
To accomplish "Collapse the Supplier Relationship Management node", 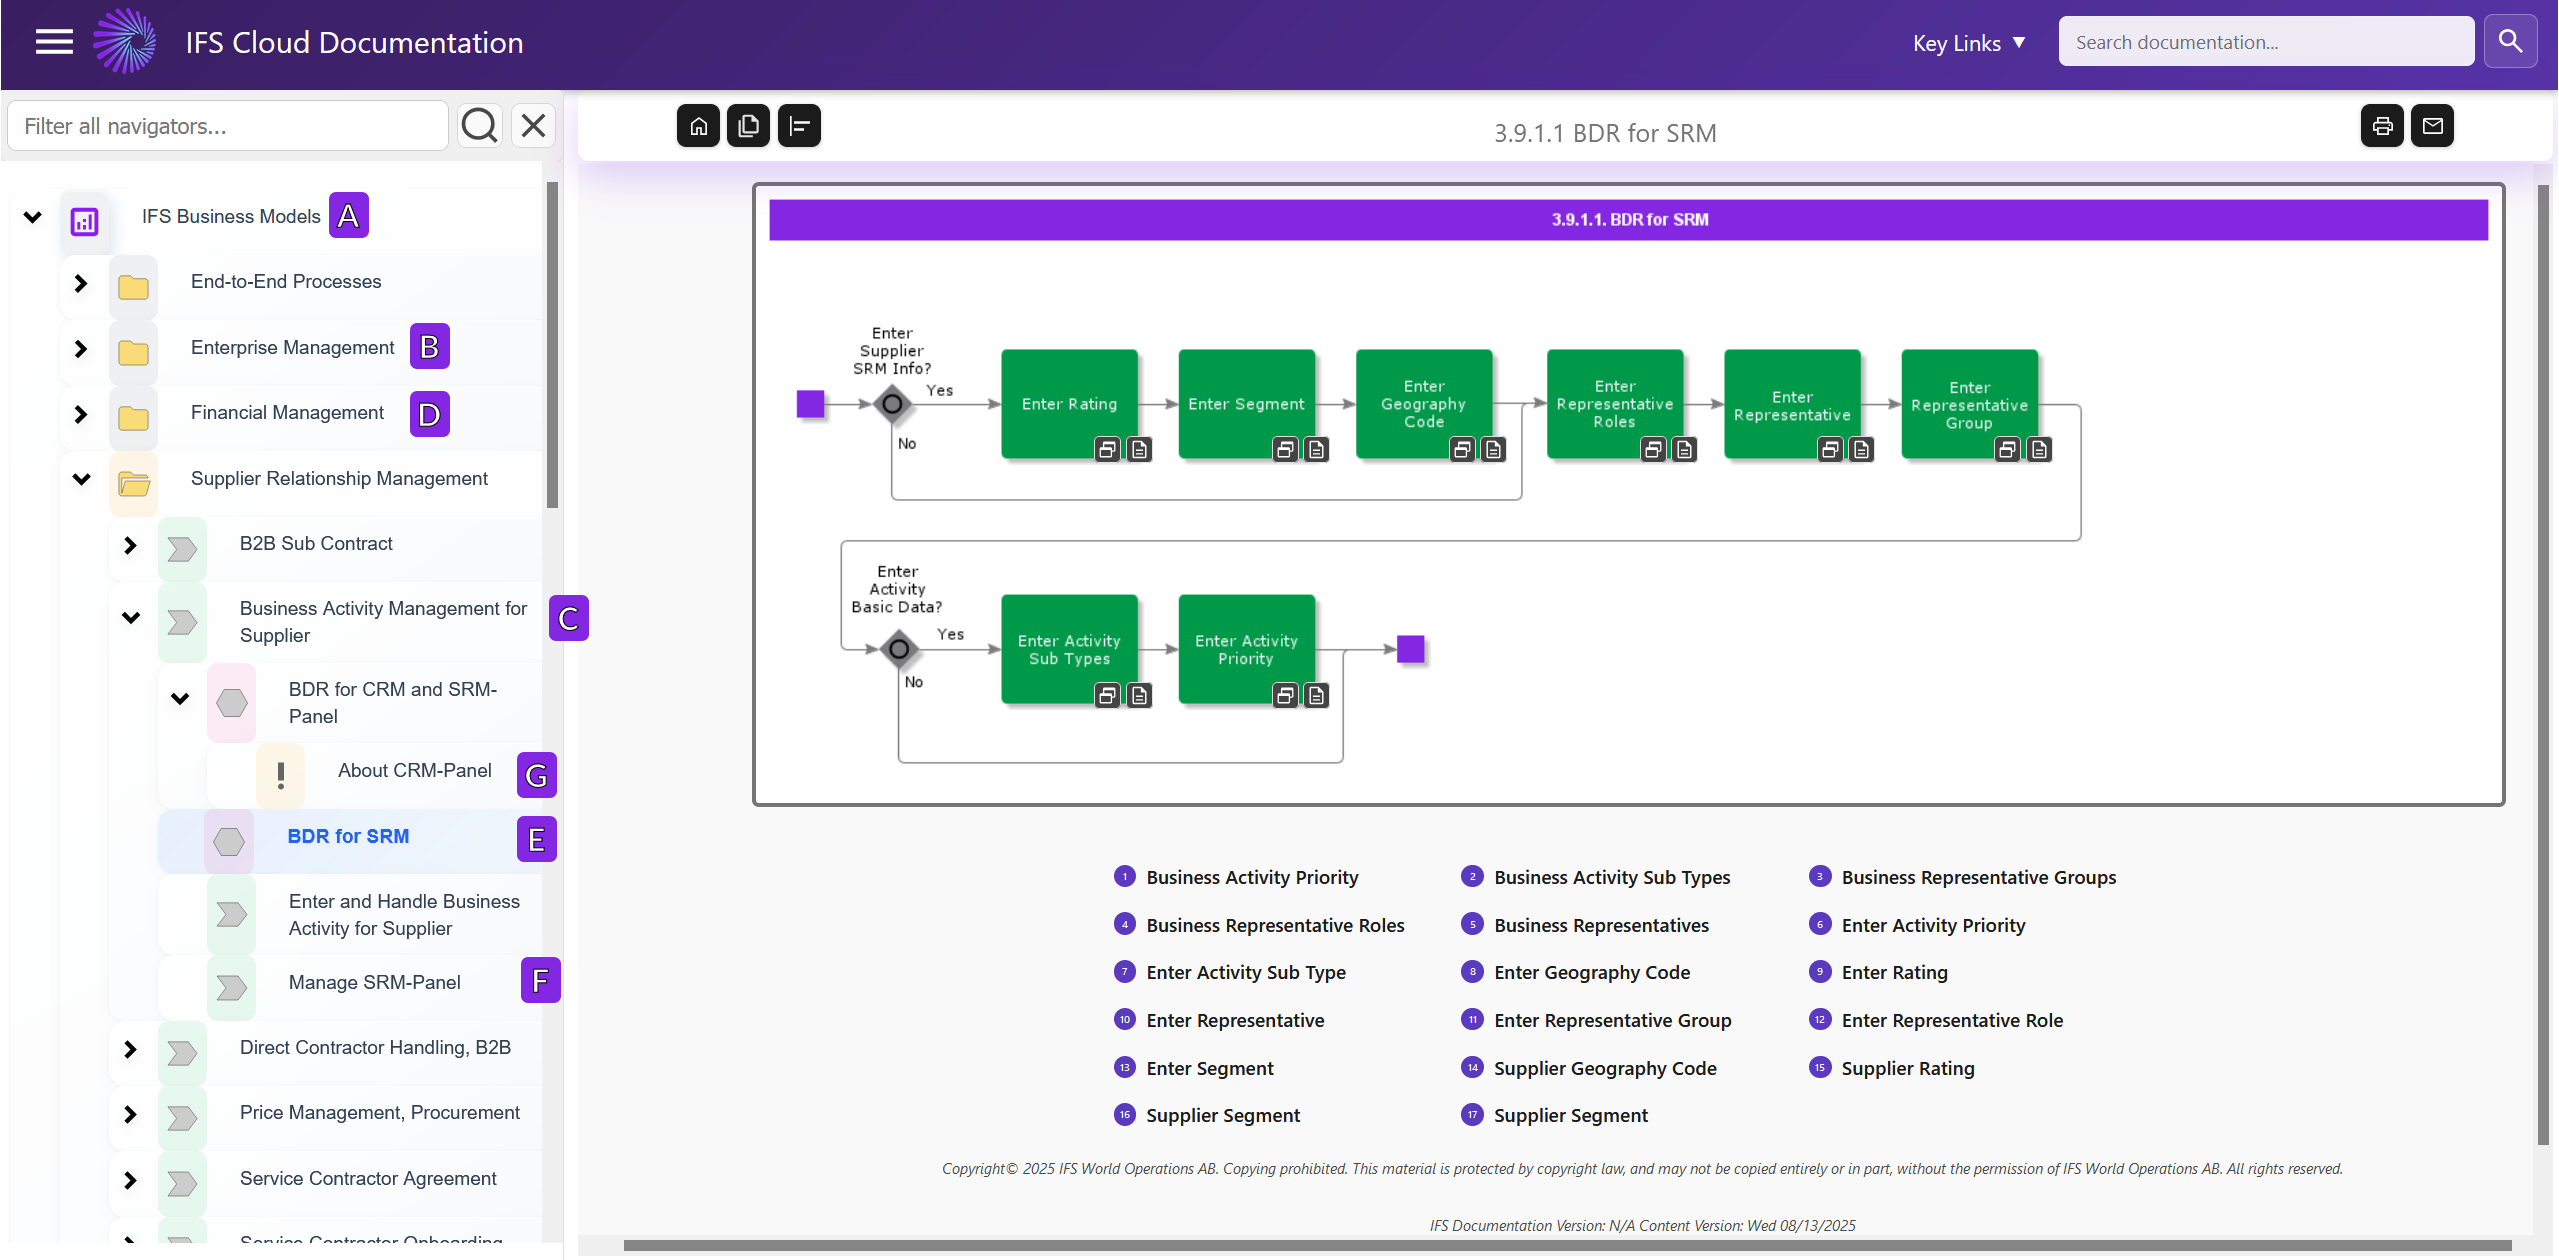I will coord(81,479).
